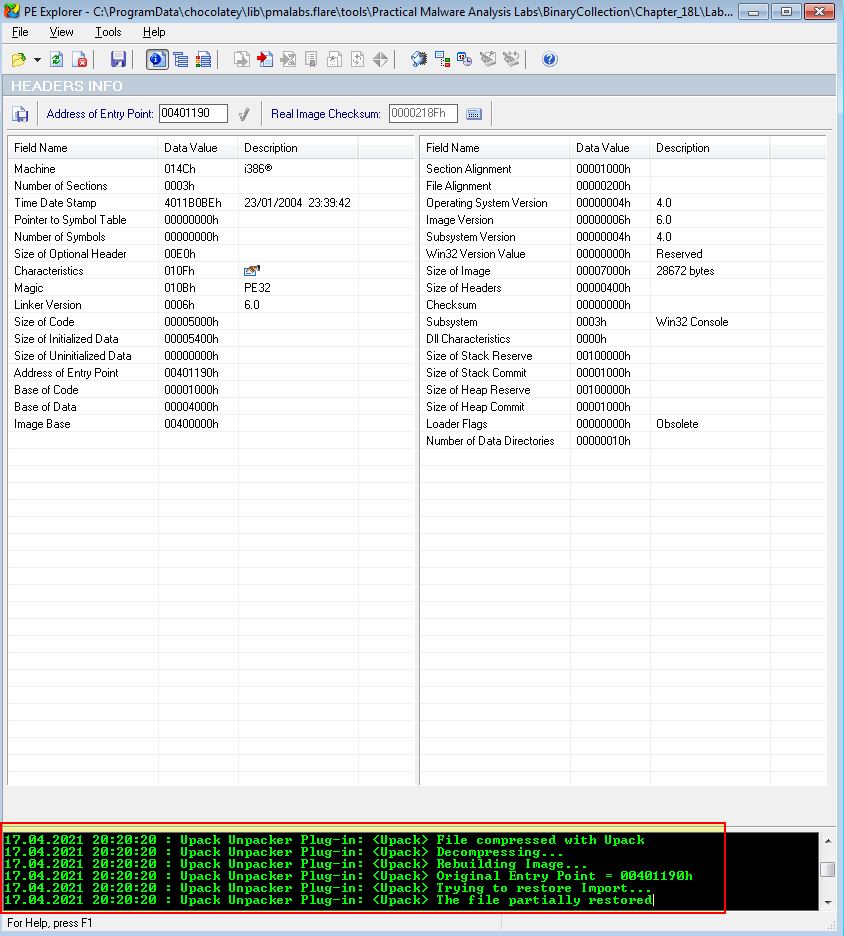Click the blue Help question mark icon
Viewport: 844px width, 936px height.
tap(549, 60)
